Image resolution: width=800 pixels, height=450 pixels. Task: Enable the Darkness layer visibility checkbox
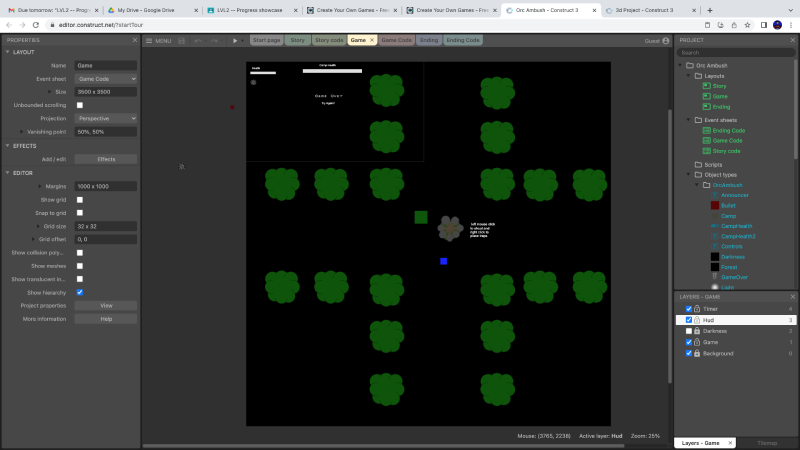click(x=688, y=331)
